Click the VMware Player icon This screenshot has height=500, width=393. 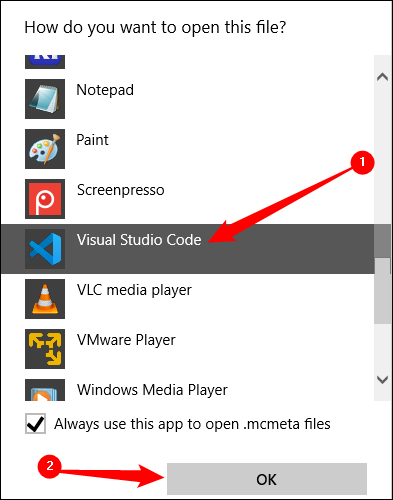45,349
